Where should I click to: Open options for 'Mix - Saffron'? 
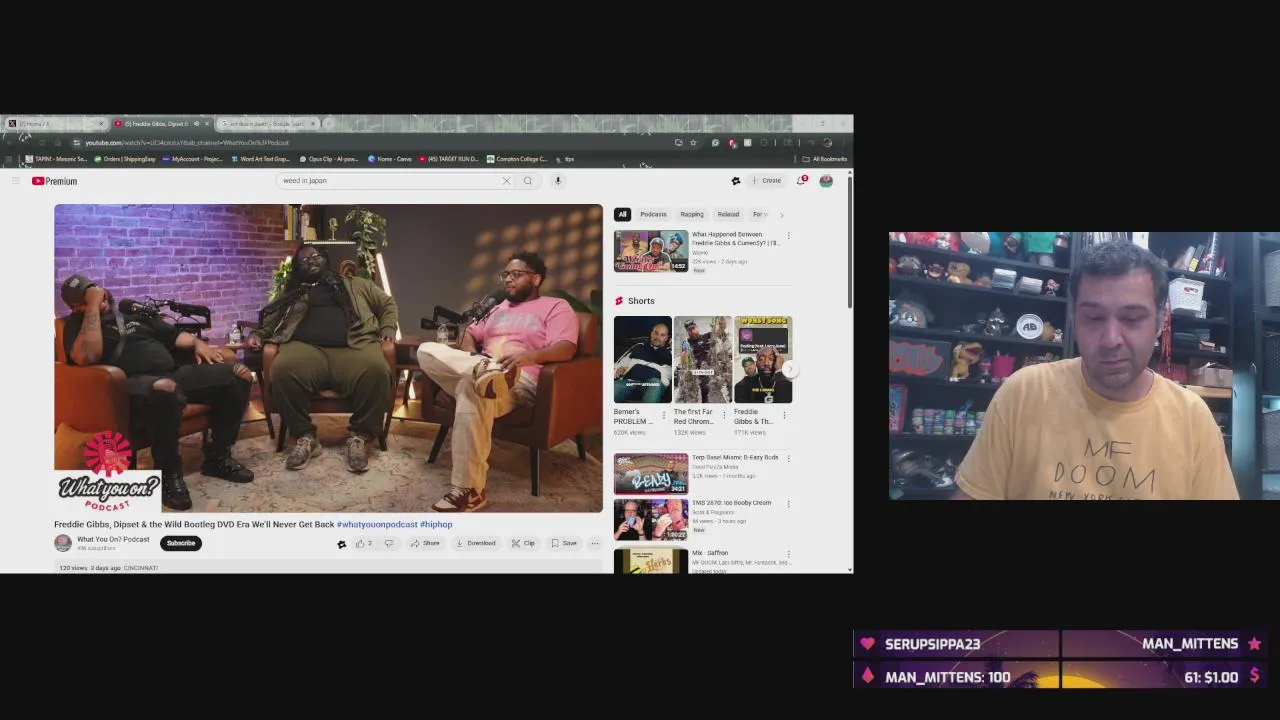788,554
